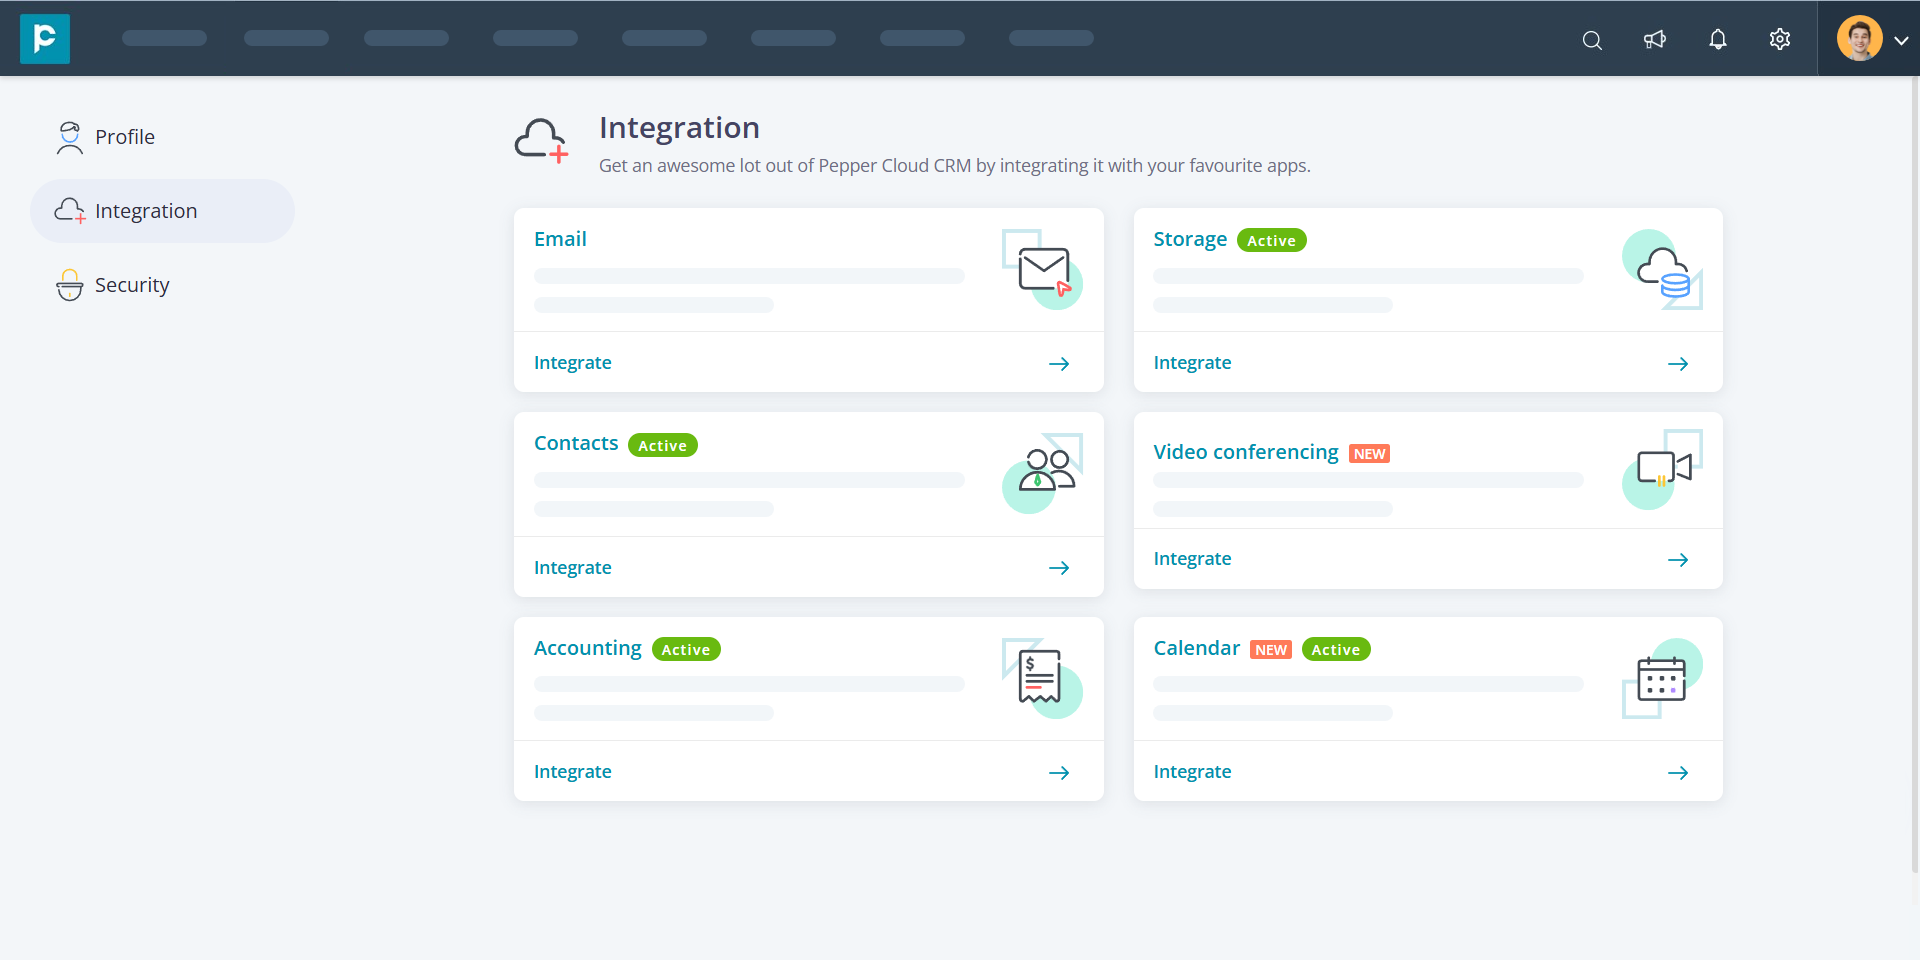Image resolution: width=1920 pixels, height=960 pixels.
Task: Click the Video conferencing card title
Action: tap(1246, 453)
